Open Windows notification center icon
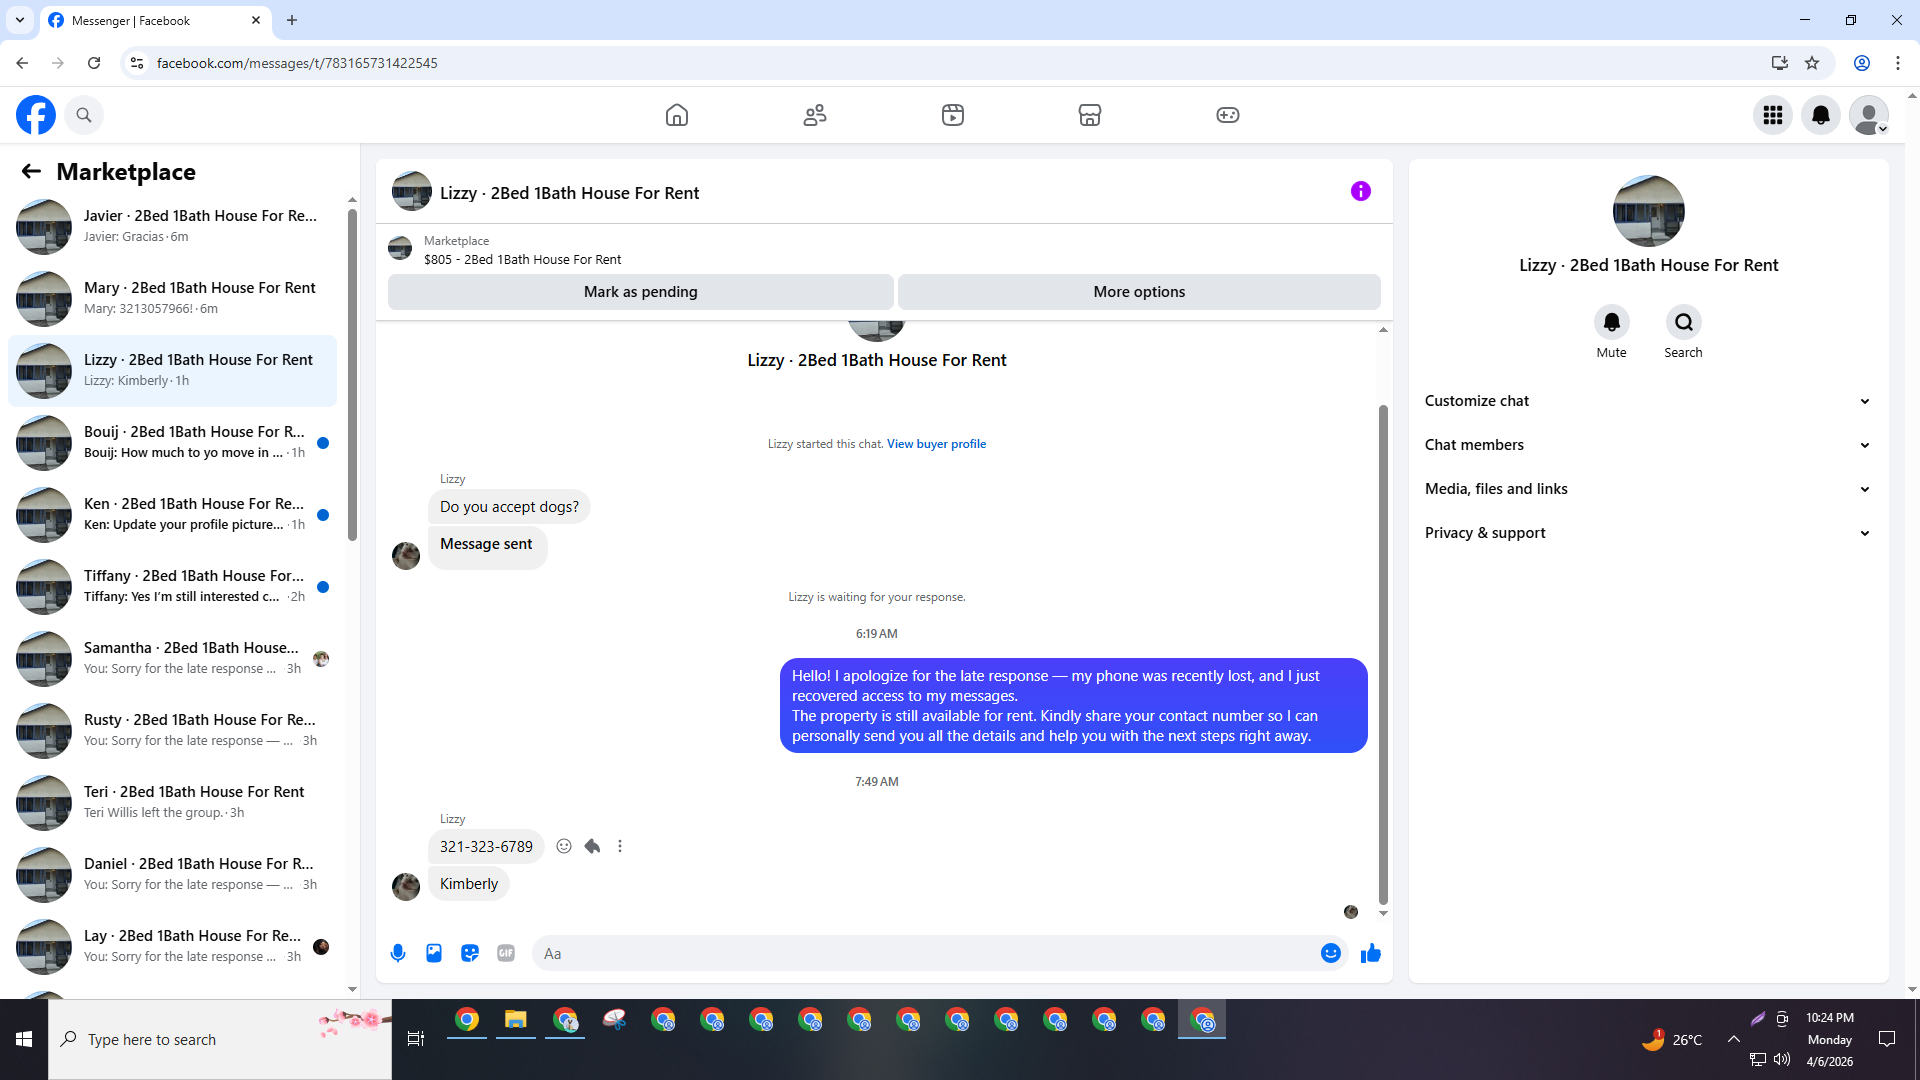 click(x=1887, y=1039)
